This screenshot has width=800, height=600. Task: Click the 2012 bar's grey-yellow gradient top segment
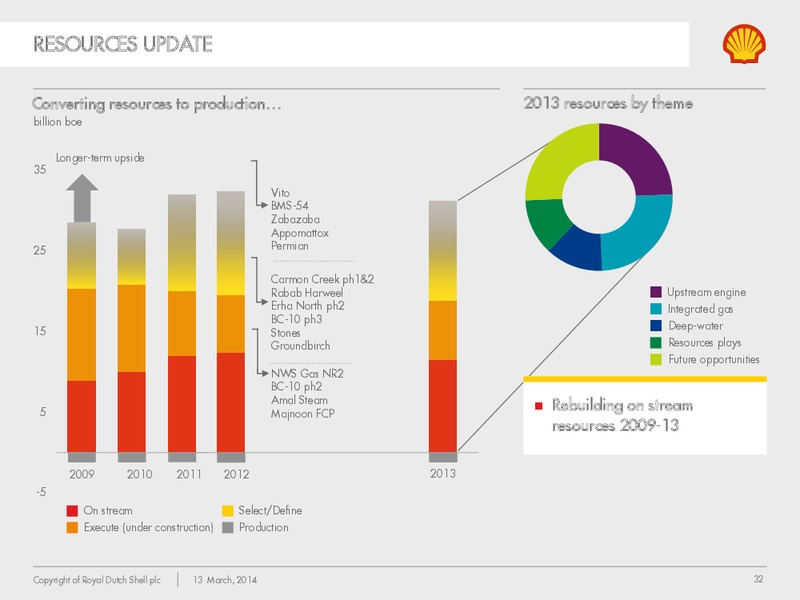[231, 243]
